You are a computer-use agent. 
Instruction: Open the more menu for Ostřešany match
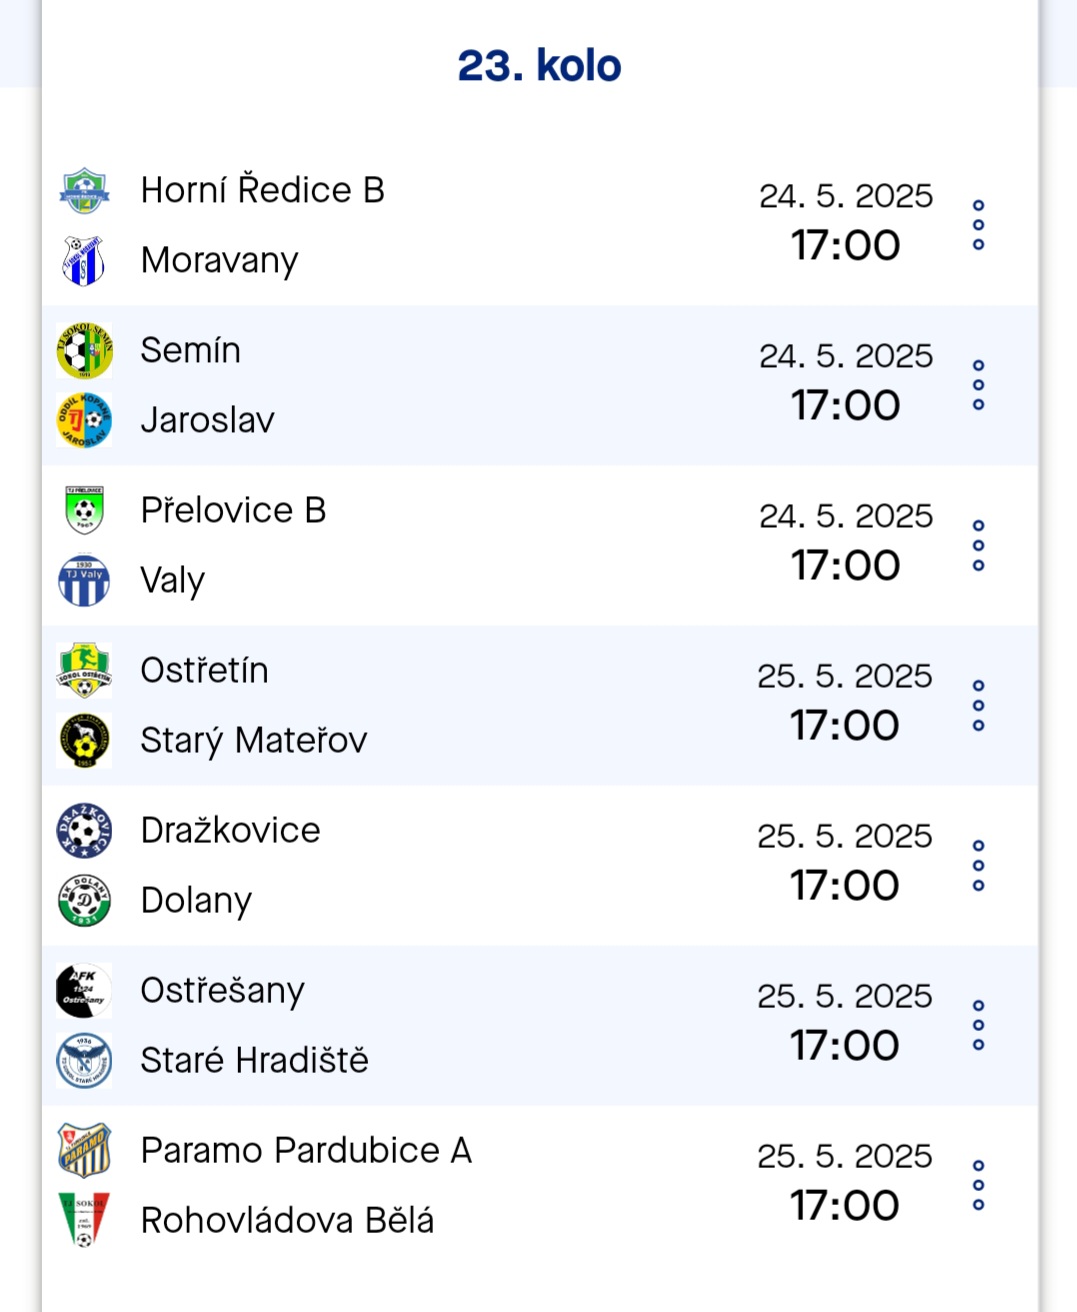coord(978,1025)
